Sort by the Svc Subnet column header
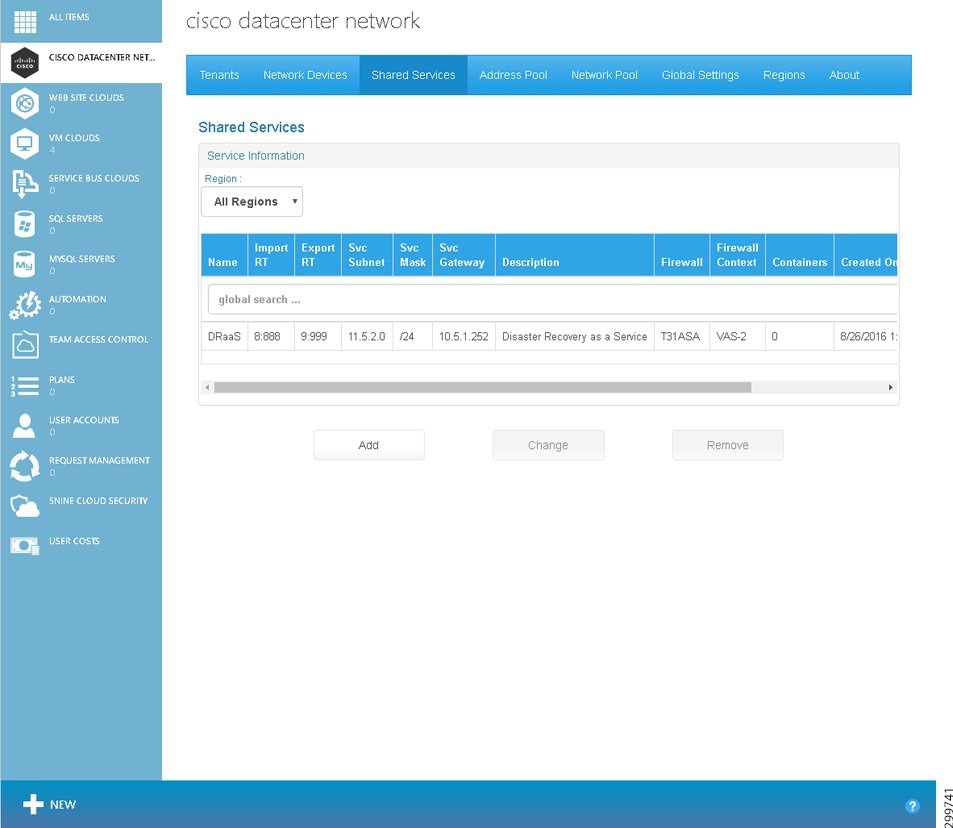953x828 pixels. 367,255
